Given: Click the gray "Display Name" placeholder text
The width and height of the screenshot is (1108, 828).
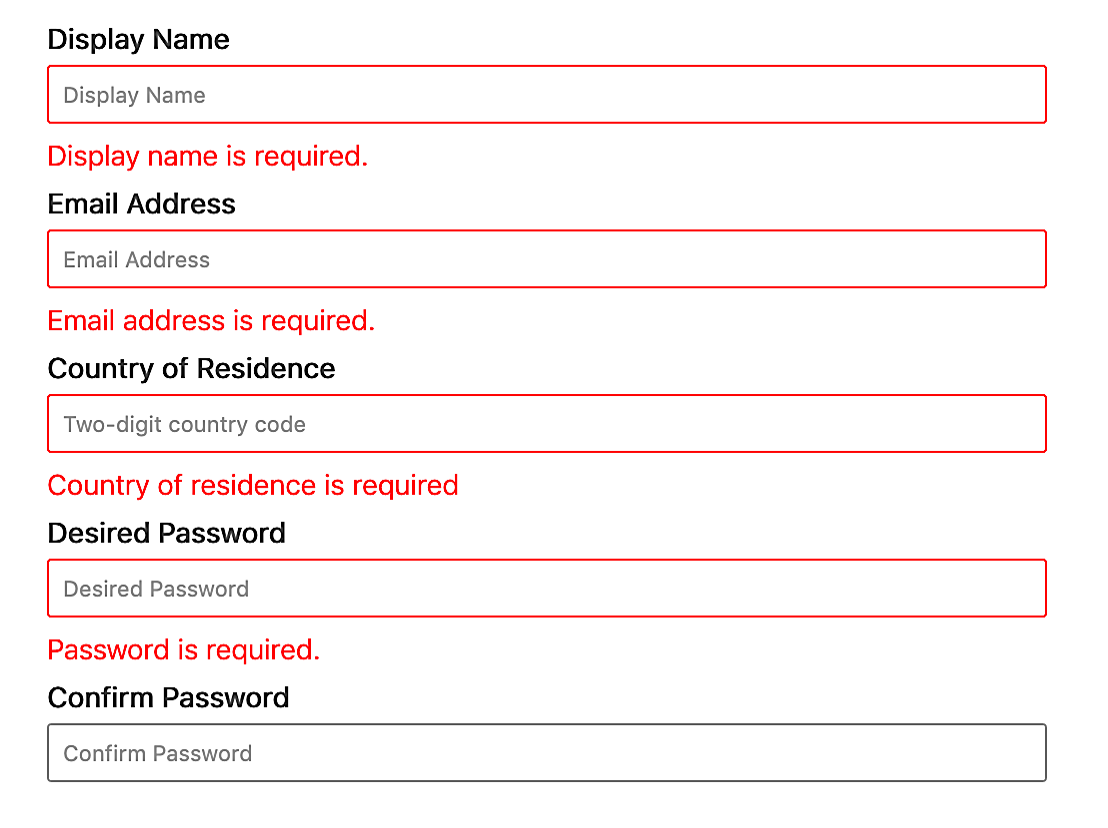Looking at the screenshot, I should [135, 96].
